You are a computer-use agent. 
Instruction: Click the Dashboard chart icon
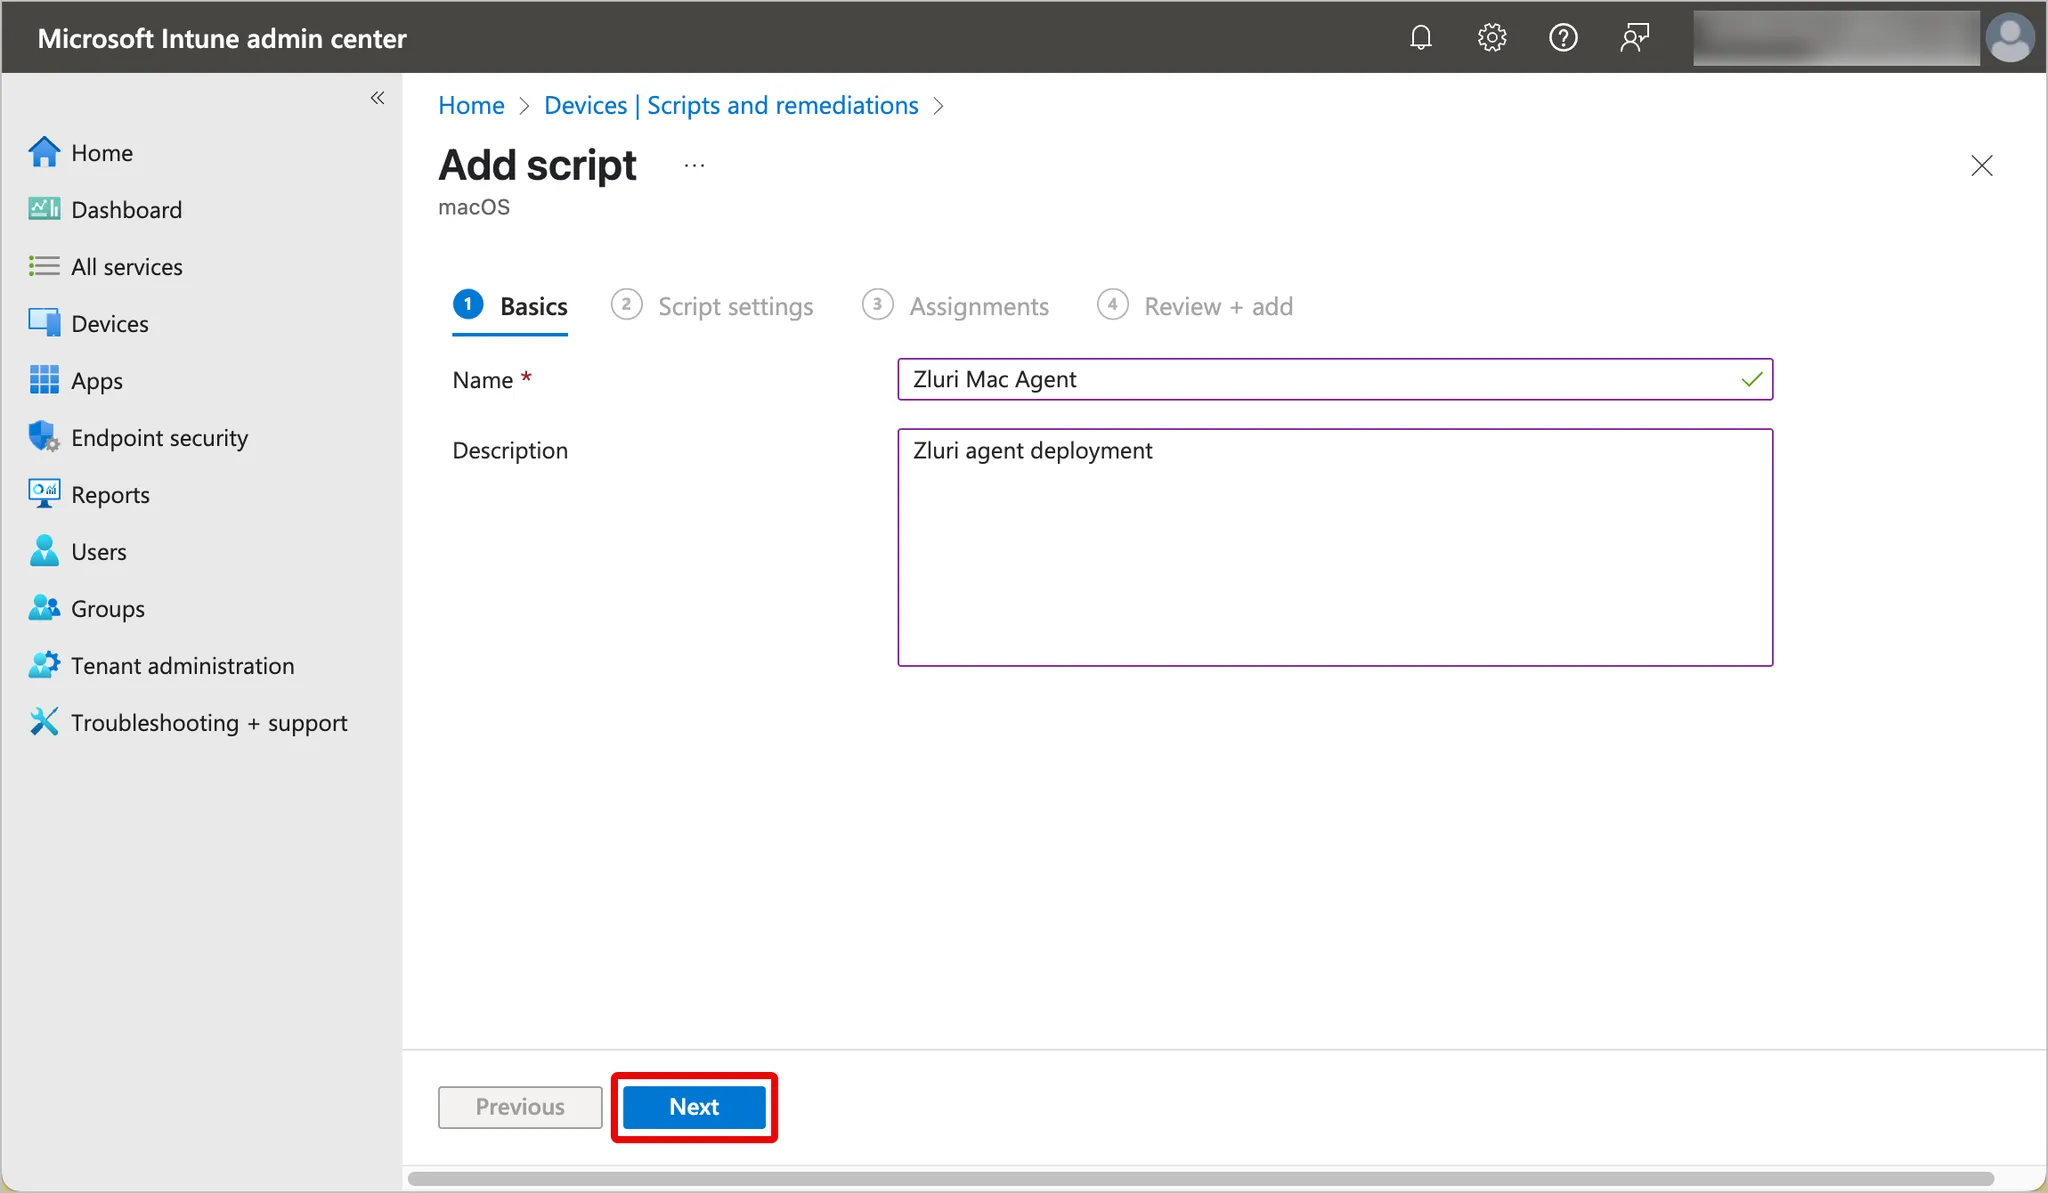(x=43, y=209)
